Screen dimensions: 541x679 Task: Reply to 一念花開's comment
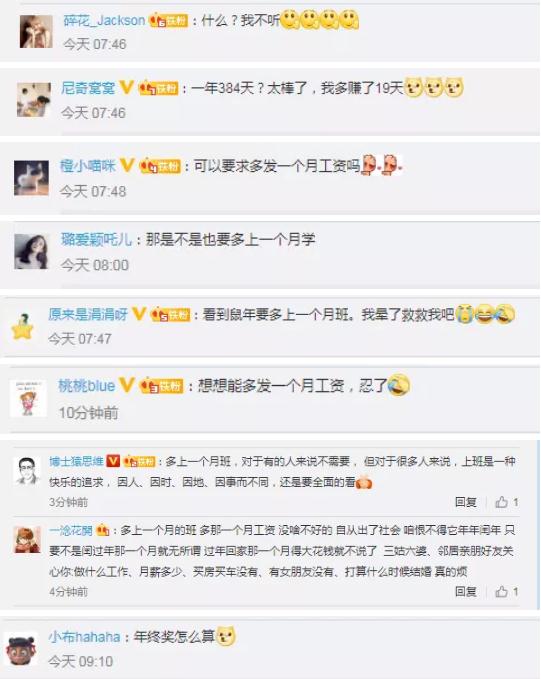(x=466, y=592)
